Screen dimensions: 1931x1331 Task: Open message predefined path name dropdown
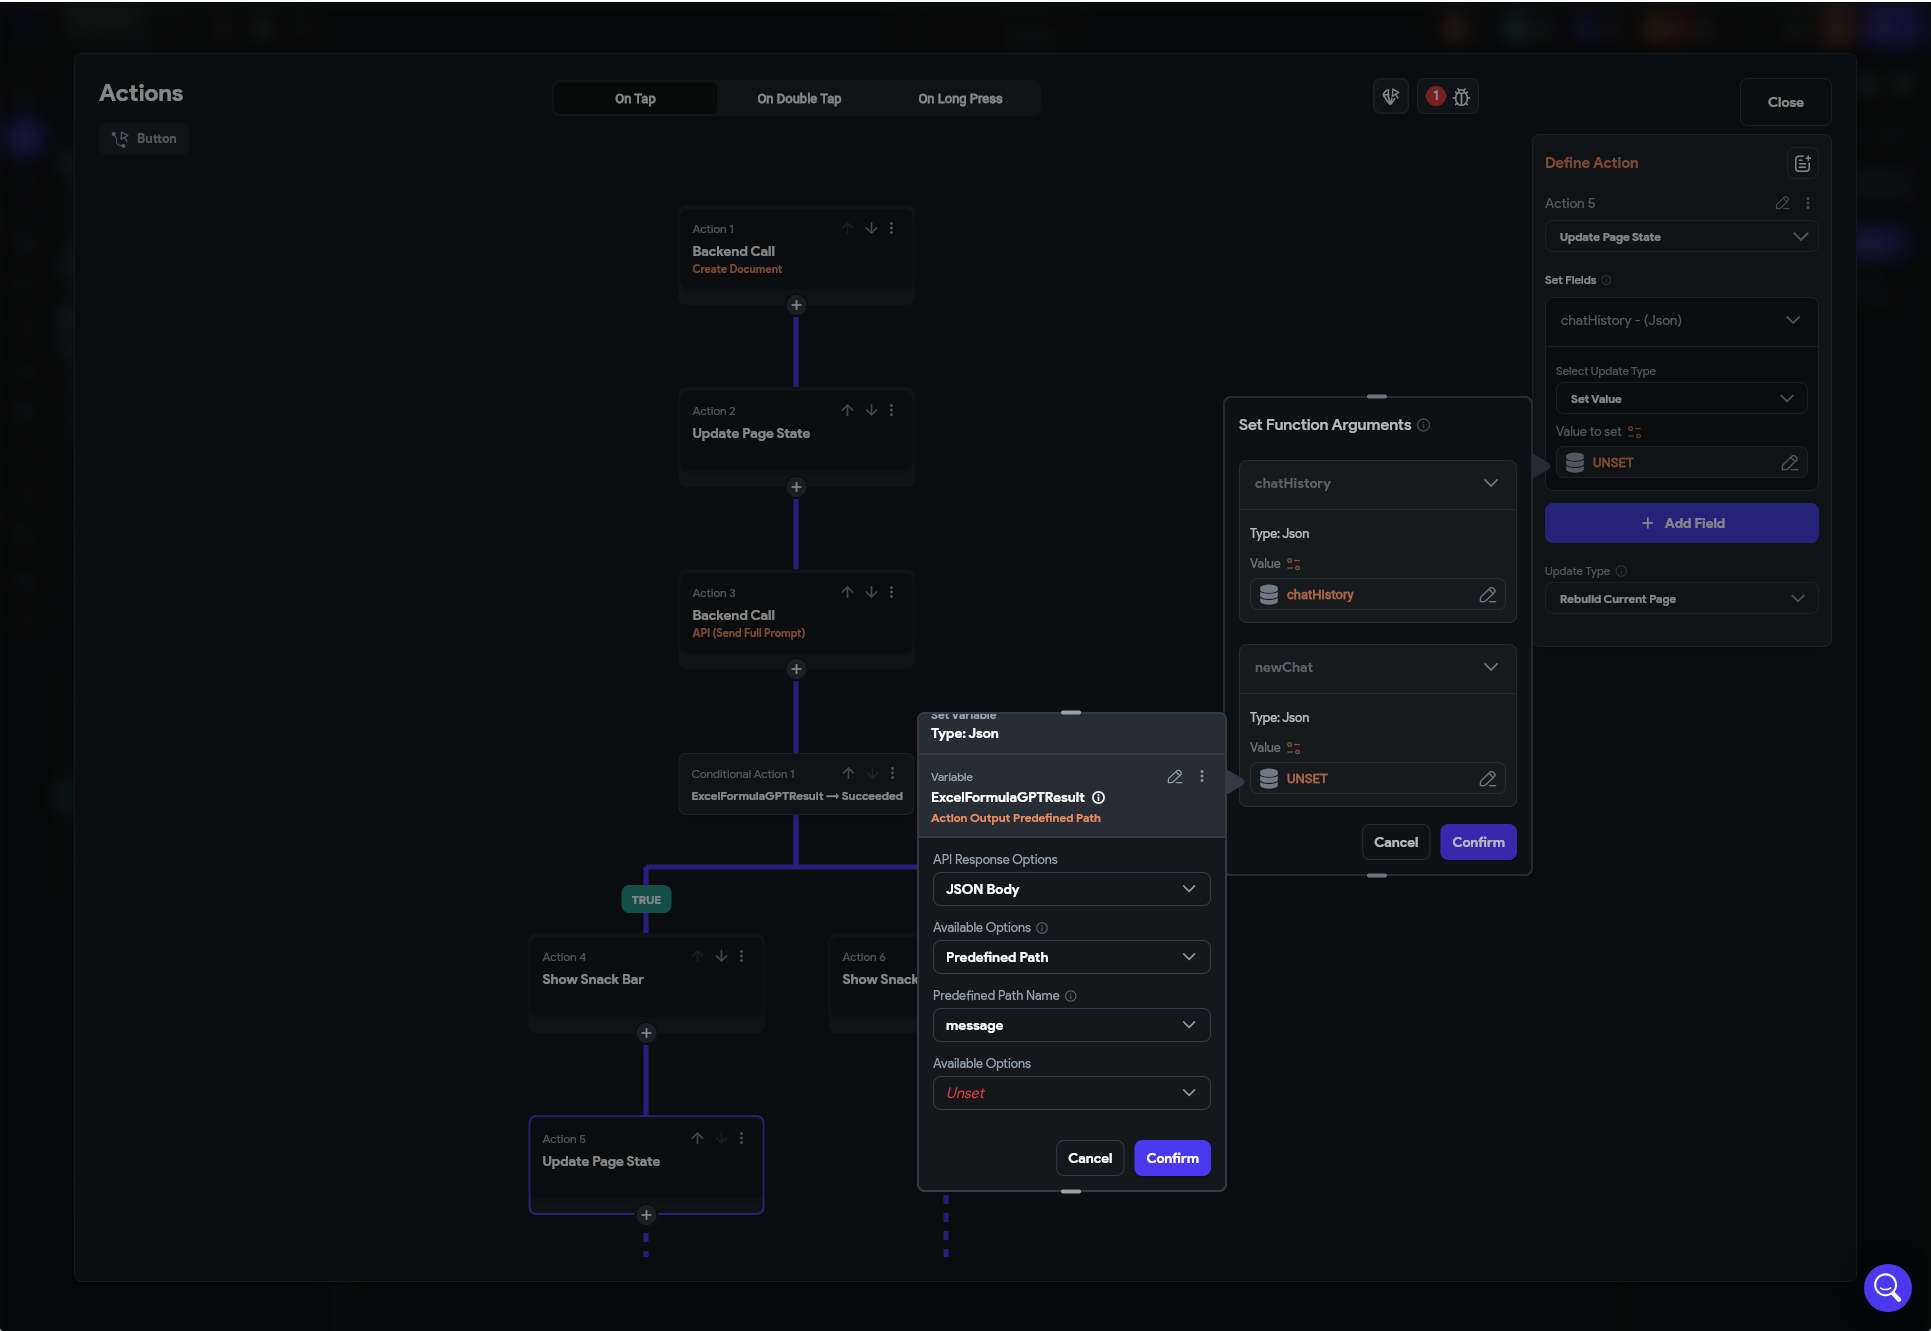(1071, 1026)
